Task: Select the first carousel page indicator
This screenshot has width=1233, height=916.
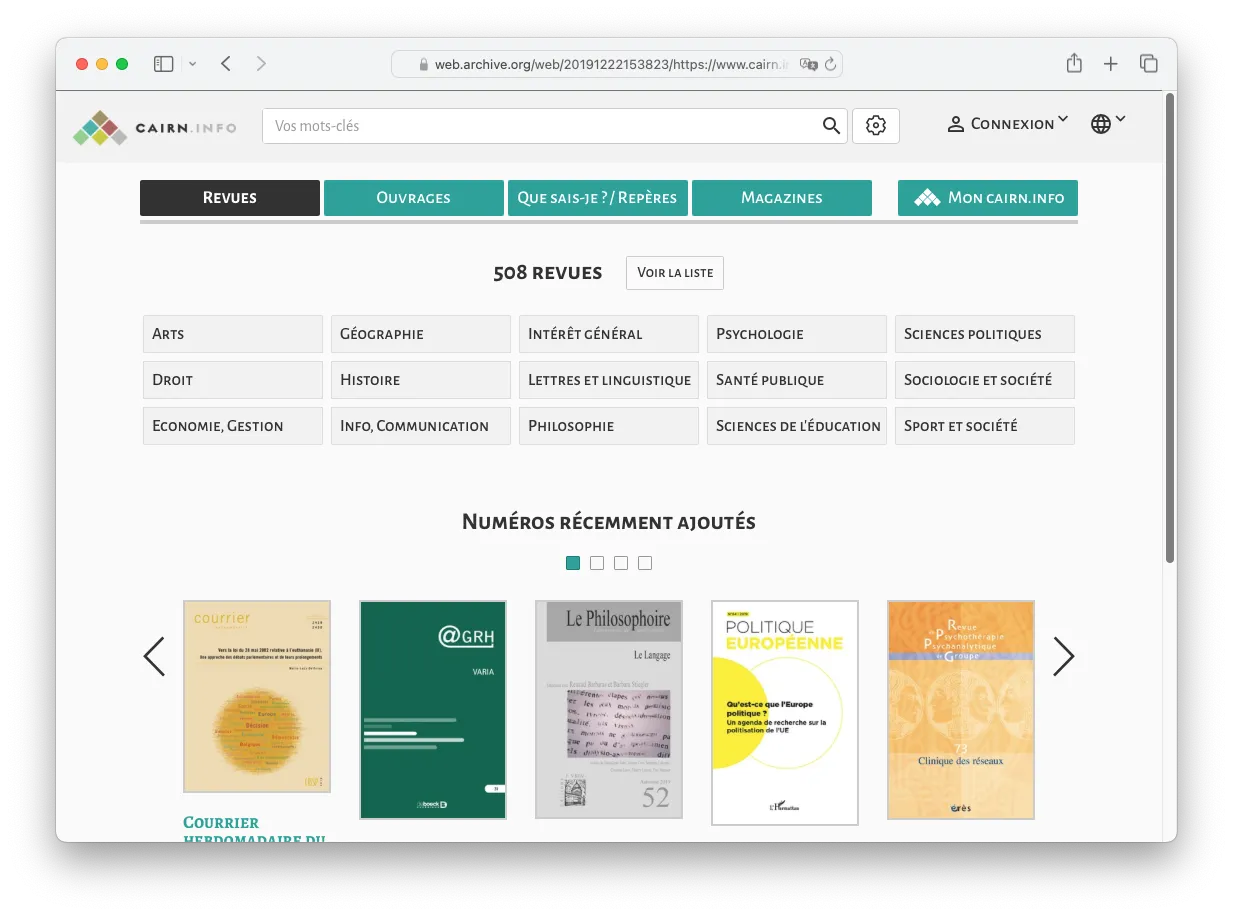Action: (573, 563)
